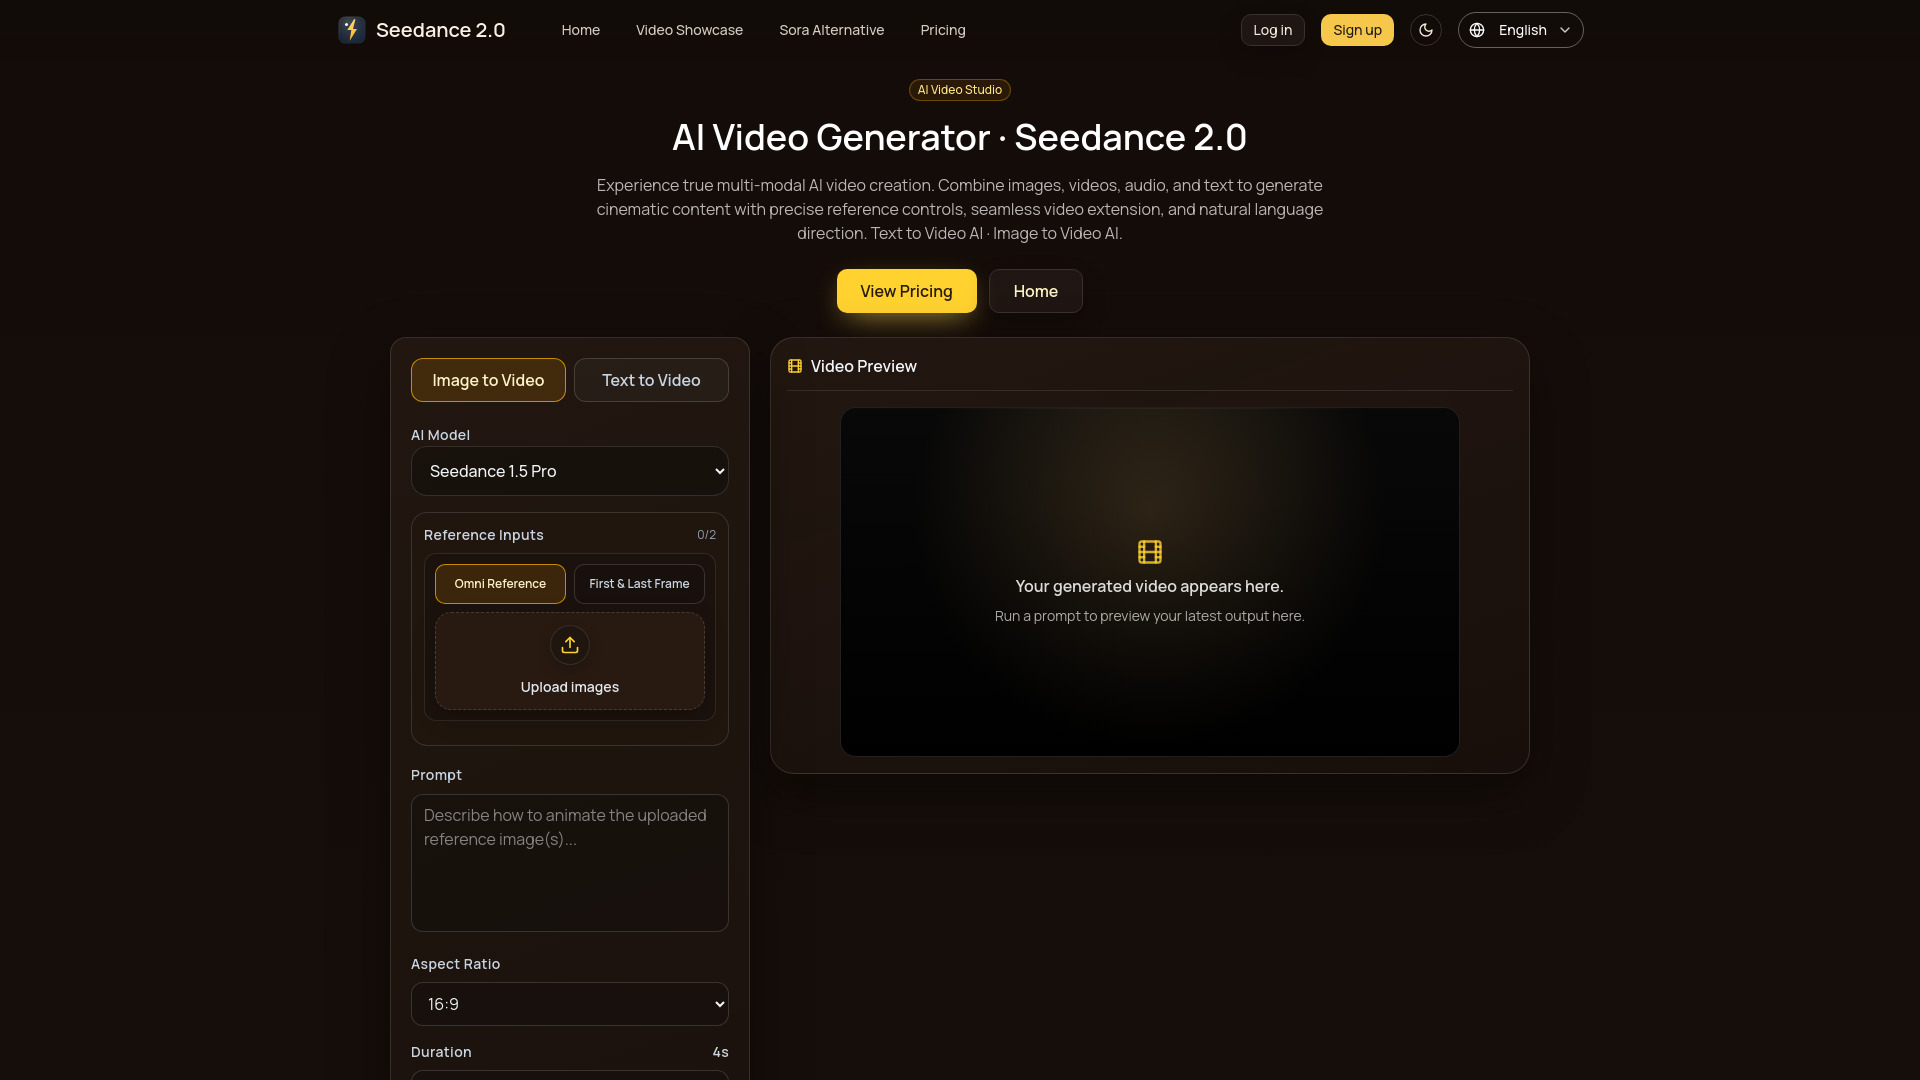This screenshot has width=1920, height=1080.
Task: Click the Sign up button
Action: pos(1356,30)
